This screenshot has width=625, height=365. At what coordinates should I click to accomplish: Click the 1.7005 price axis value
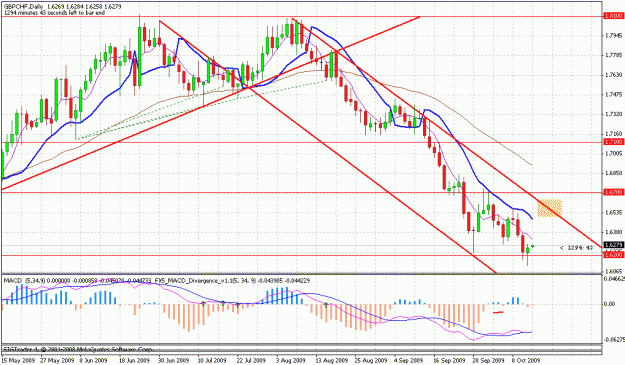pyautogui.click(x=613, y=153)
